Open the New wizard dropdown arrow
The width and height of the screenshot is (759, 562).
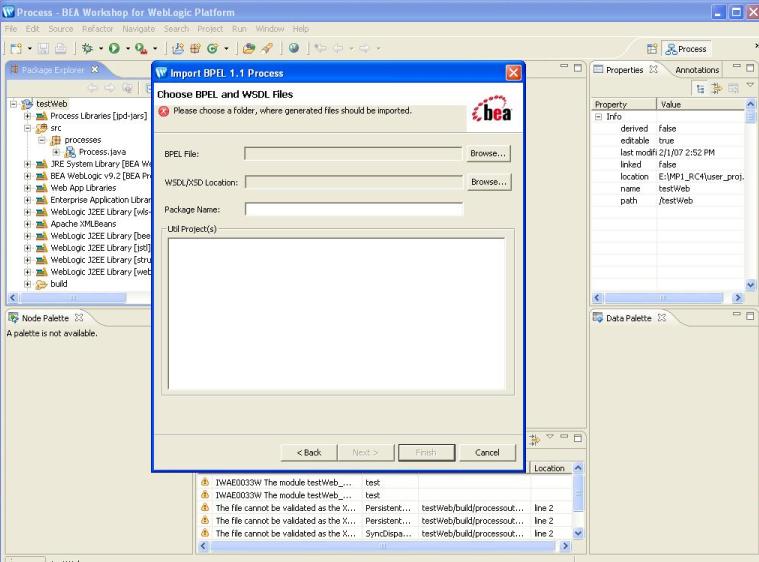click(x=30, y=48)
